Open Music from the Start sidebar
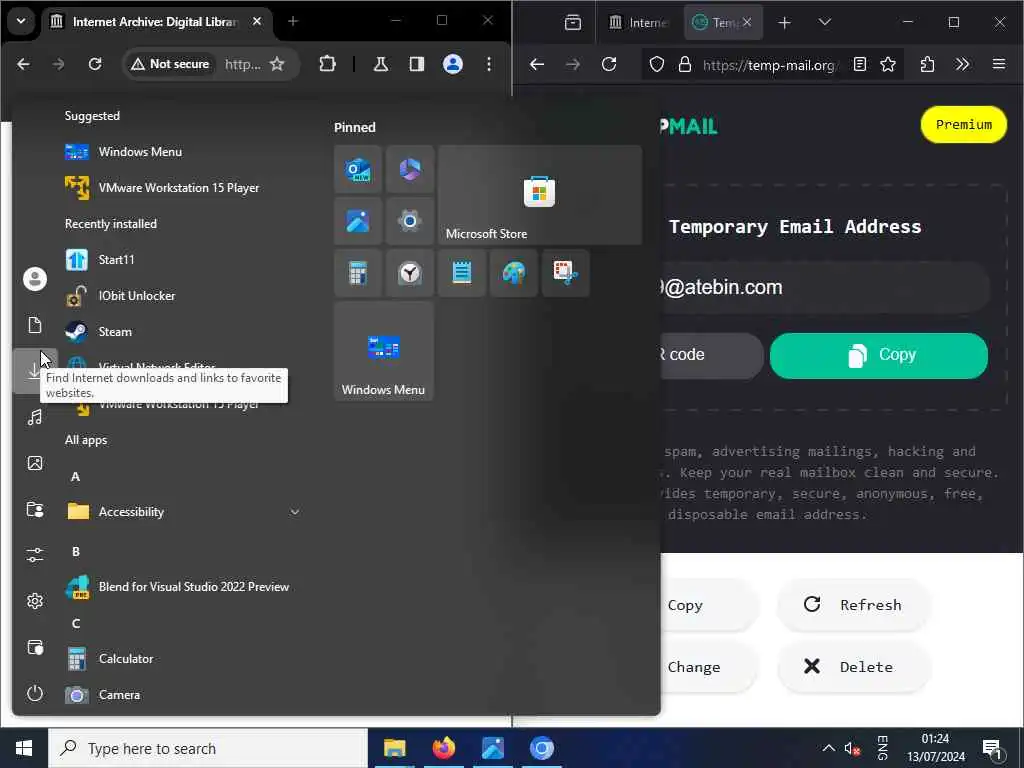The height and width of the screenshot is (768, 1024). pyautogui.click(x=35, y=417)
